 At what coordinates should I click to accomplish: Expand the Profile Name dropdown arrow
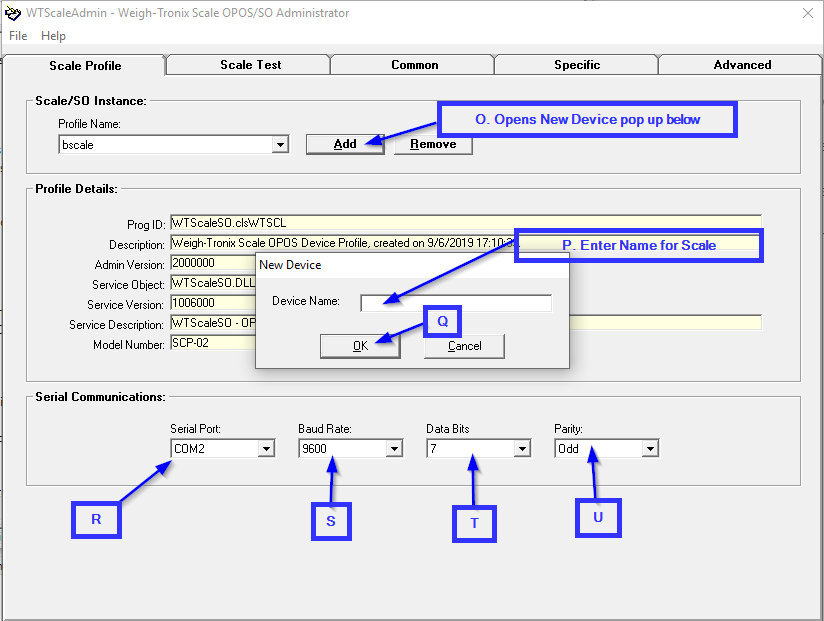(x=280, y=144)
